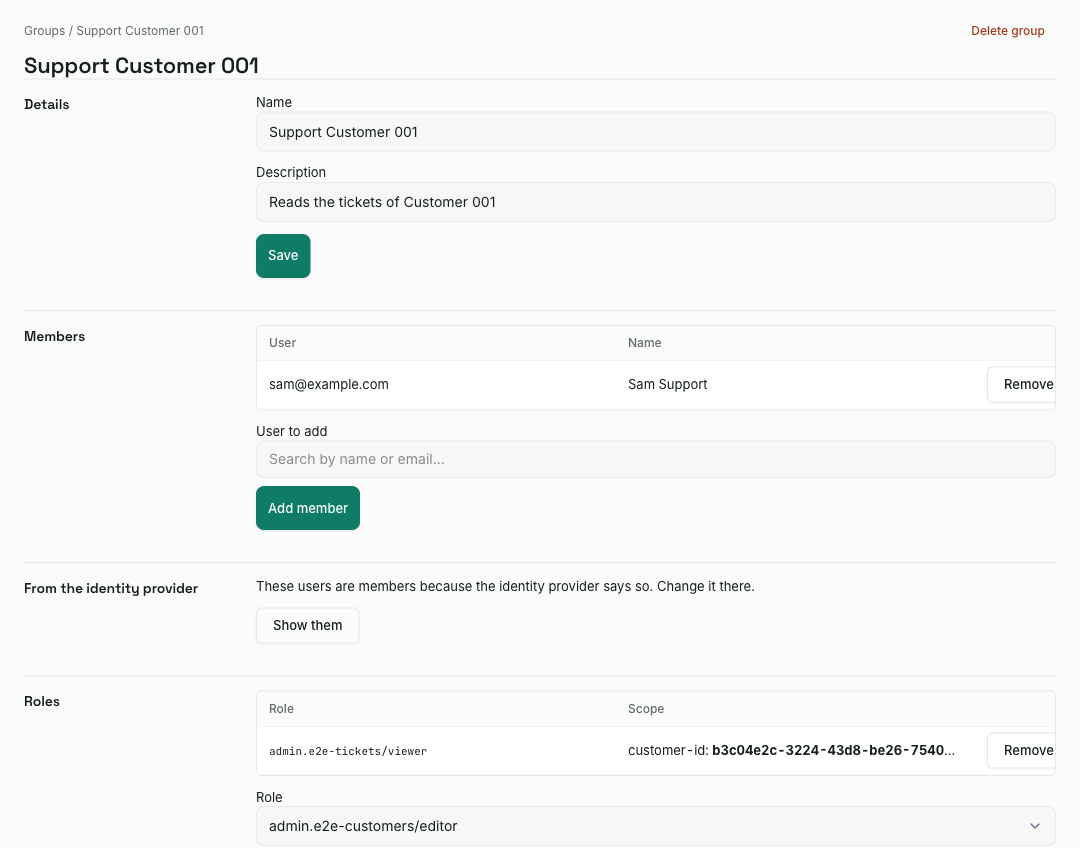Select admin.e2e-tickets/viewer role text
Image resolution: width=1080 pixels, height=848 pixels.
[348, 751]
